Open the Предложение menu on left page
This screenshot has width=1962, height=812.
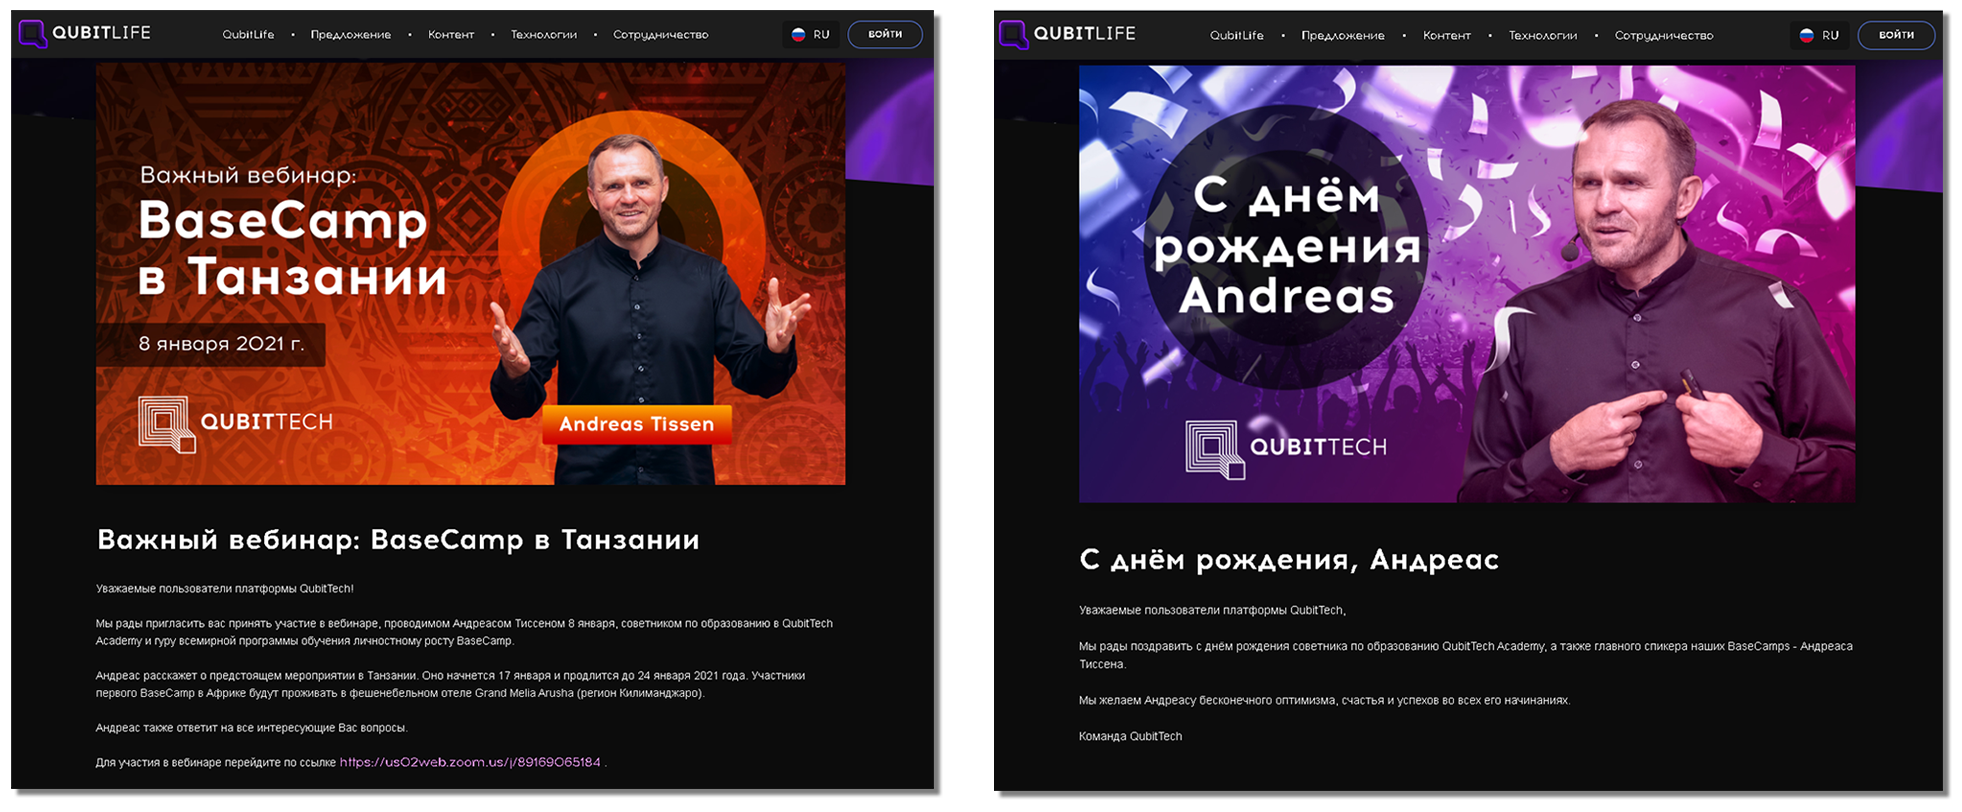coord(350,35)
